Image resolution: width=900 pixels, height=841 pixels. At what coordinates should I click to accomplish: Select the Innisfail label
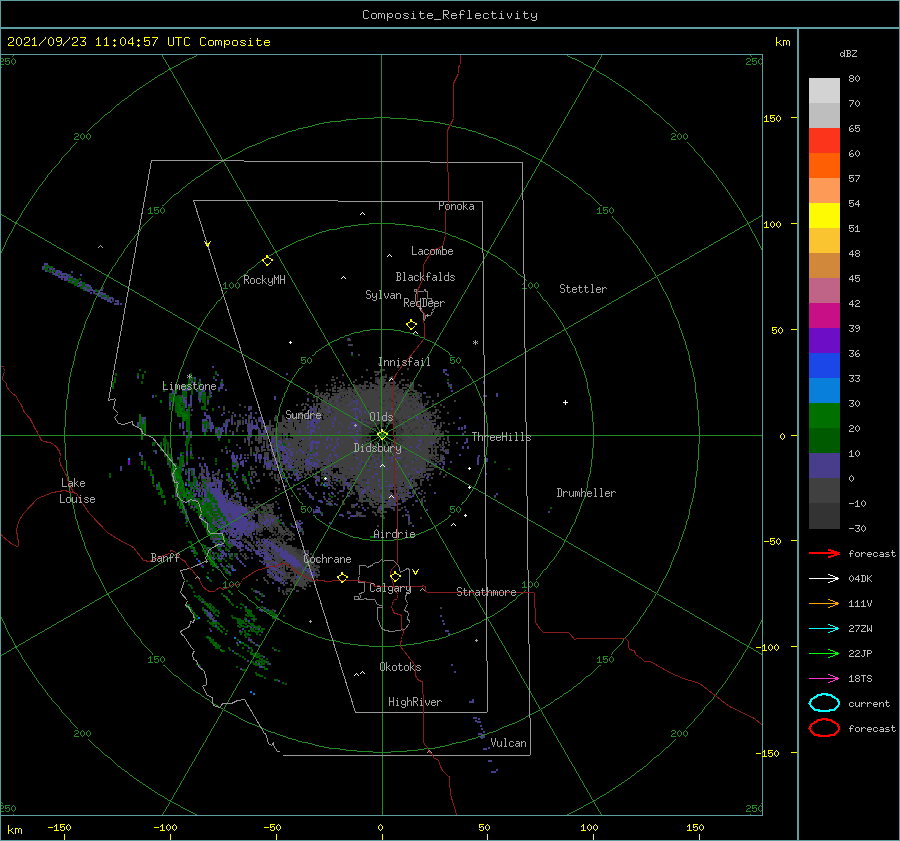(404, 362)
